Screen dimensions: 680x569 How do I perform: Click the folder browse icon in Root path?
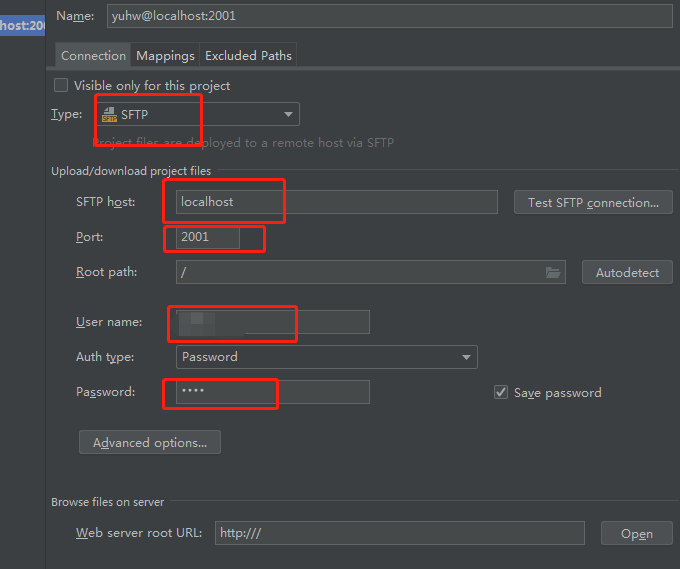pyautogui.click(x=553, y=272)
